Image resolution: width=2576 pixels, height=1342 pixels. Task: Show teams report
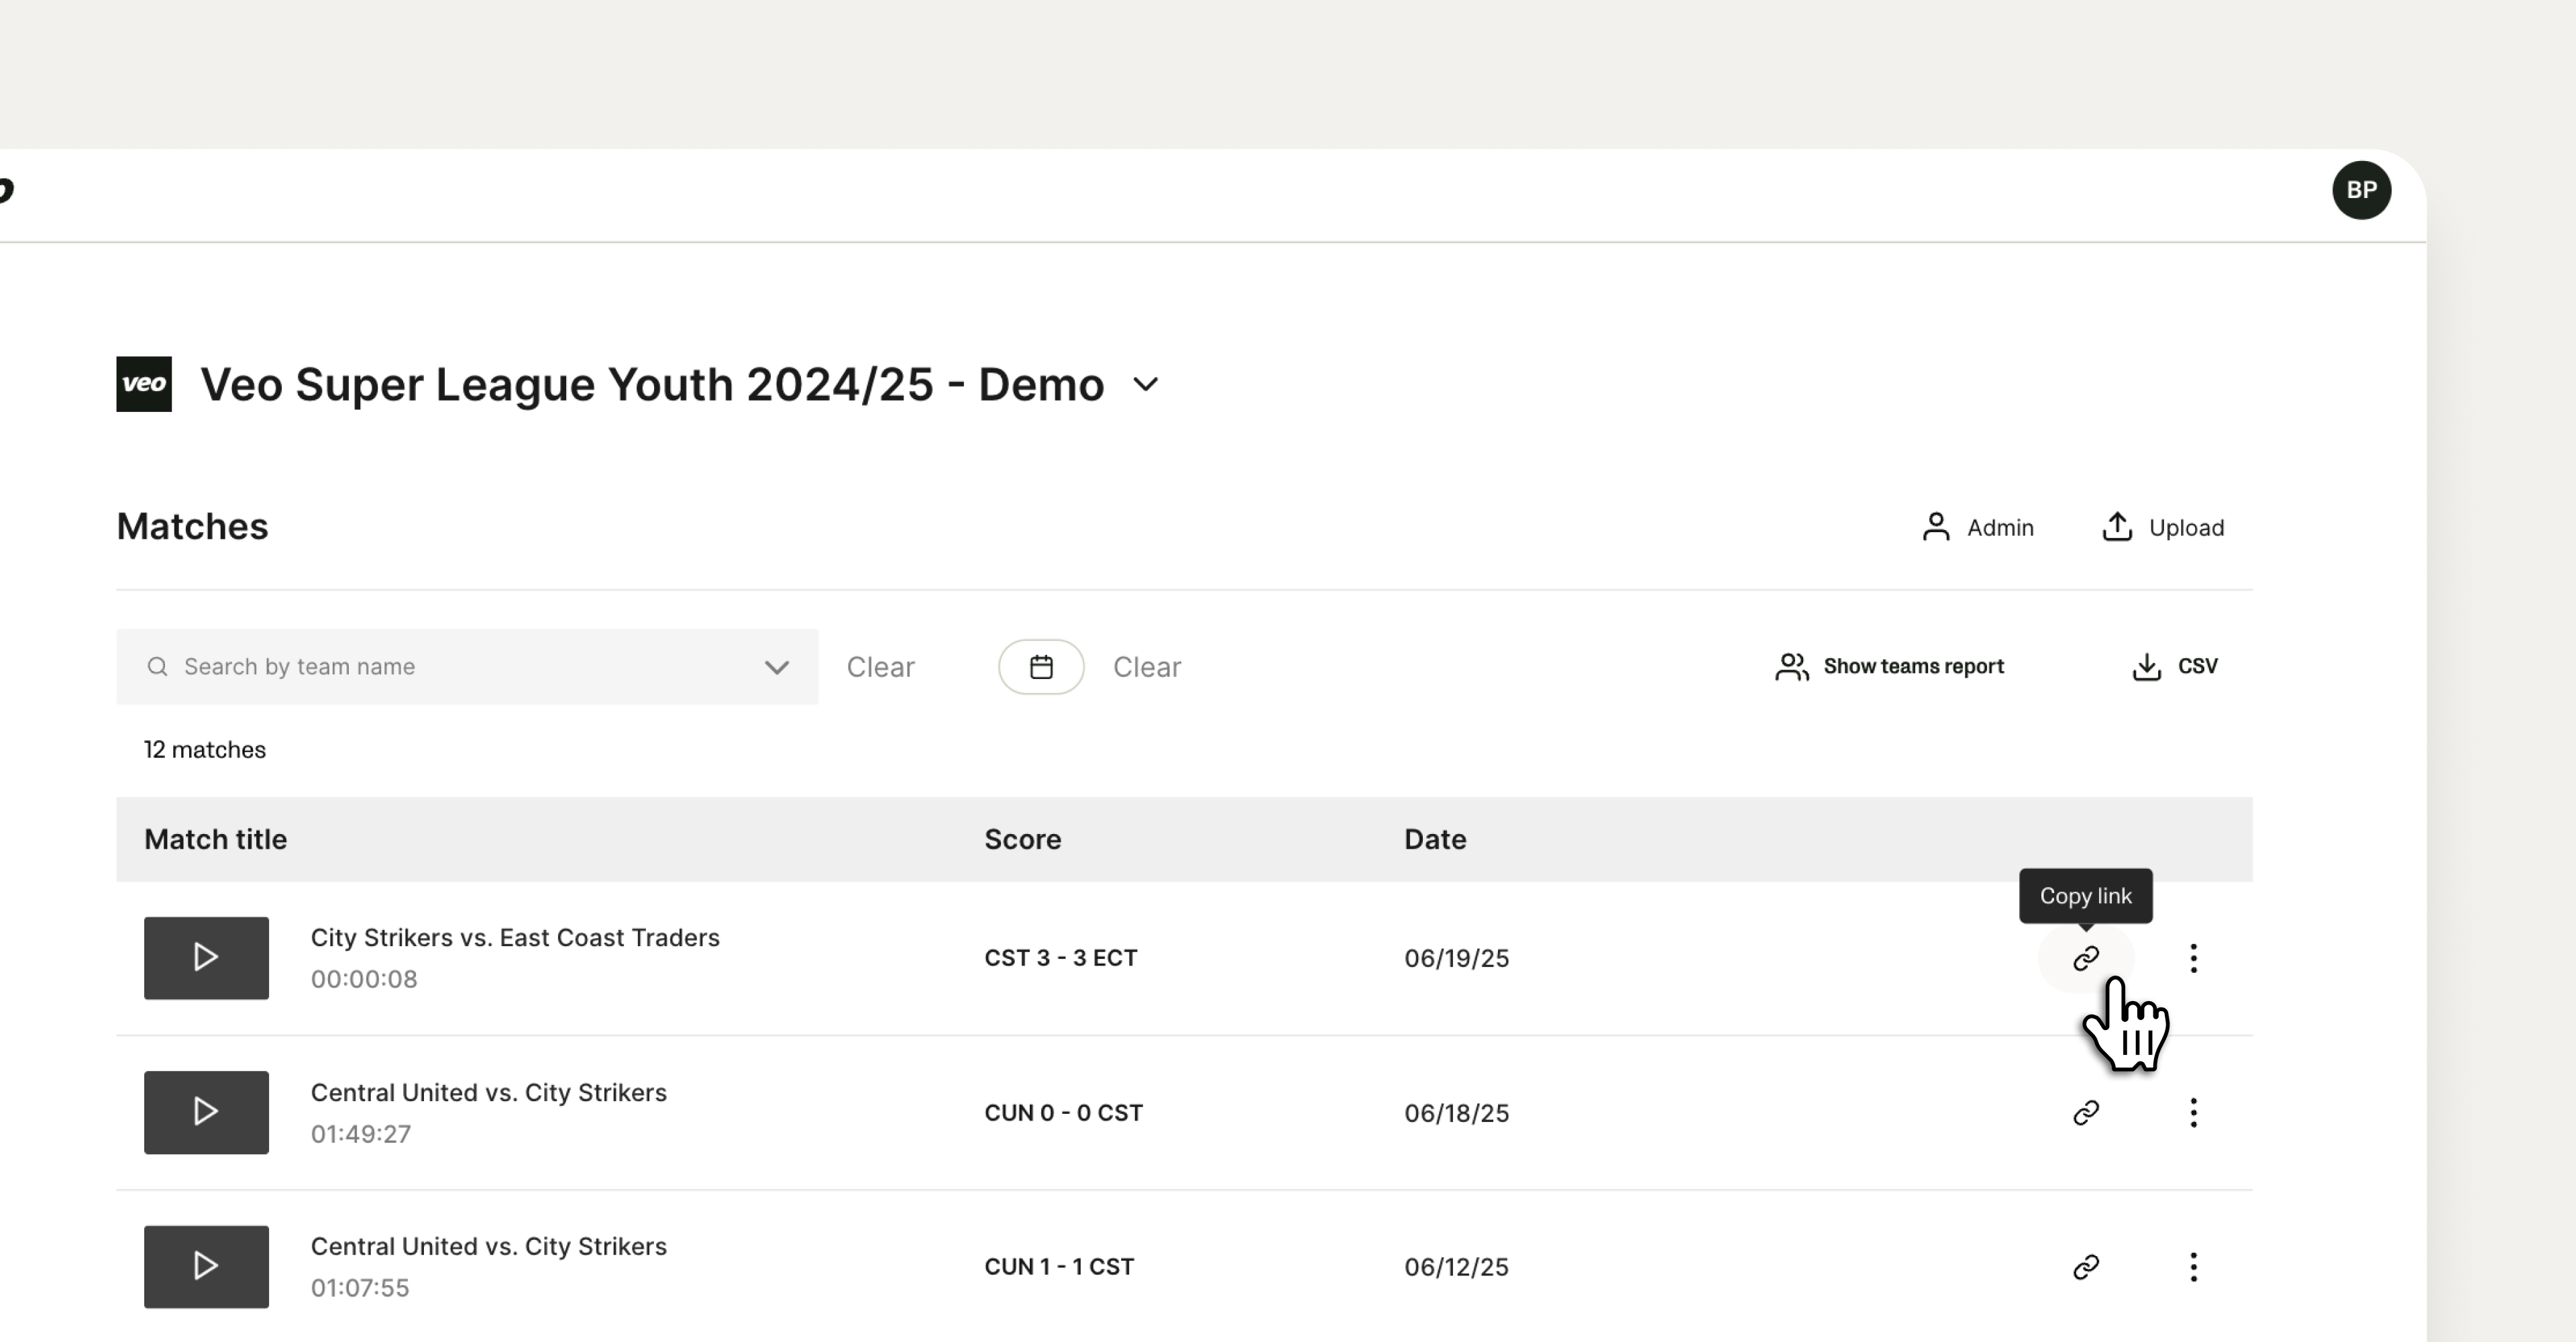pyautogui.click(x=1889, y=667)
